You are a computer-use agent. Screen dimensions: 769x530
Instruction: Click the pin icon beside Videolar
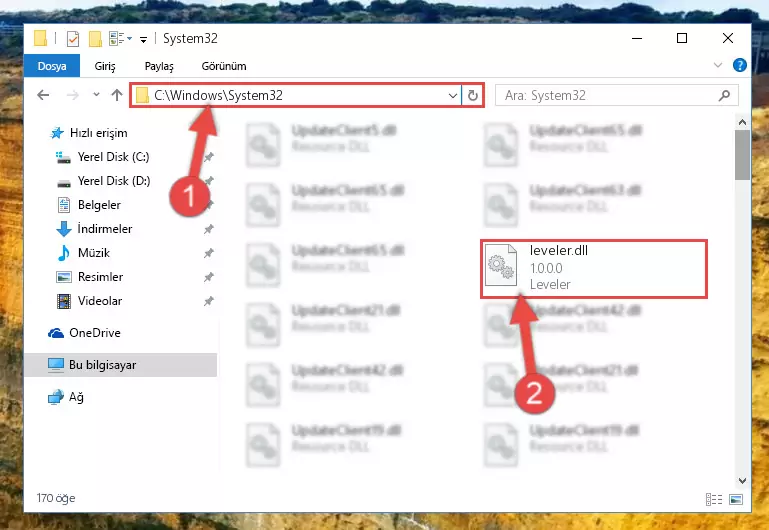click(x=208, y=301)
